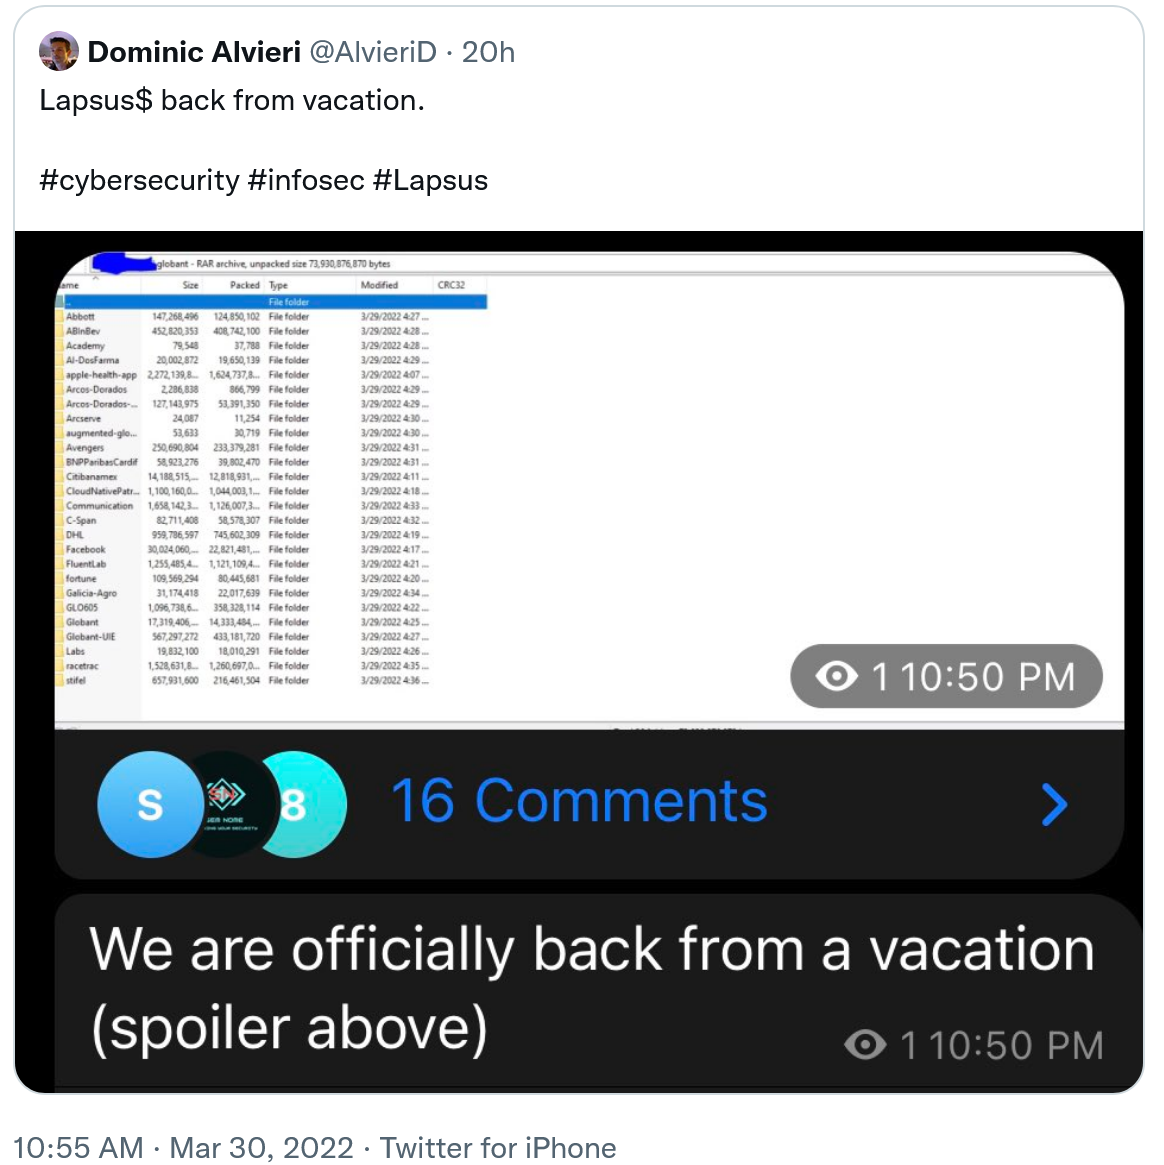Screen dimensions: 1164x1165
Task: Click the Packed column header
Action: coord(244,285)
